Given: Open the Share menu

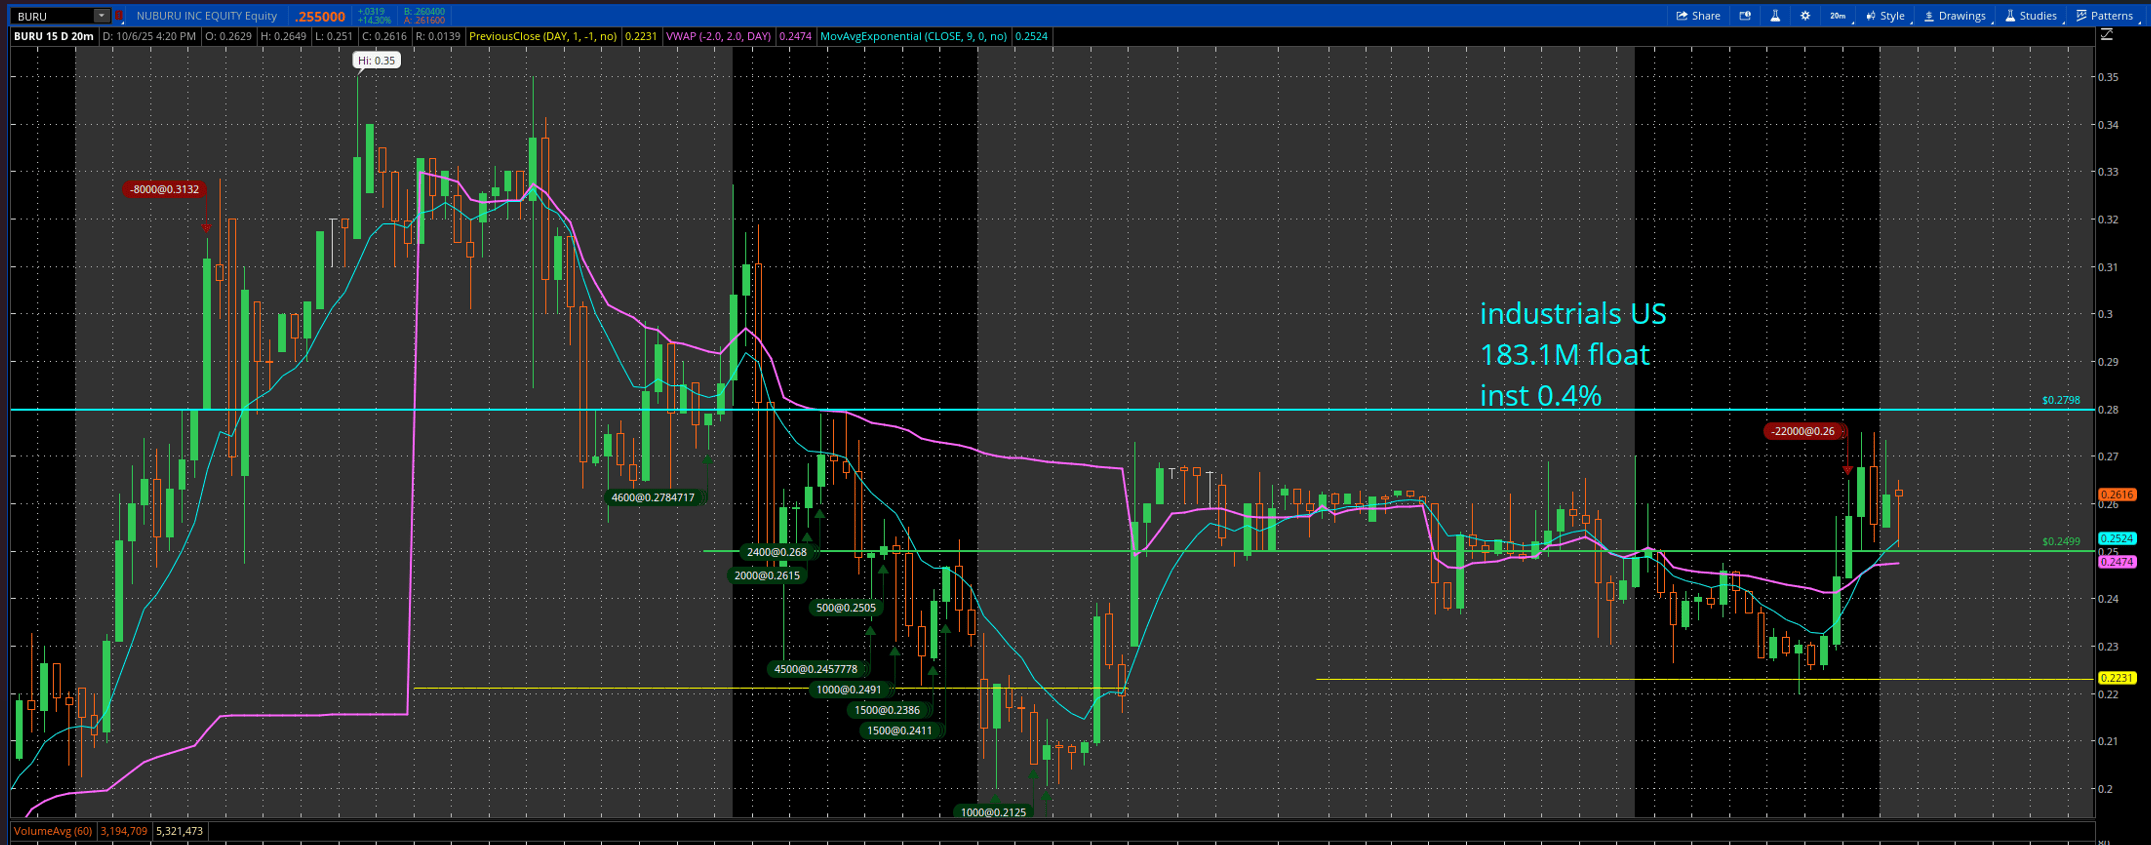Looking at the screenshot, I should pyautogui.click(x=1698, y=16).
